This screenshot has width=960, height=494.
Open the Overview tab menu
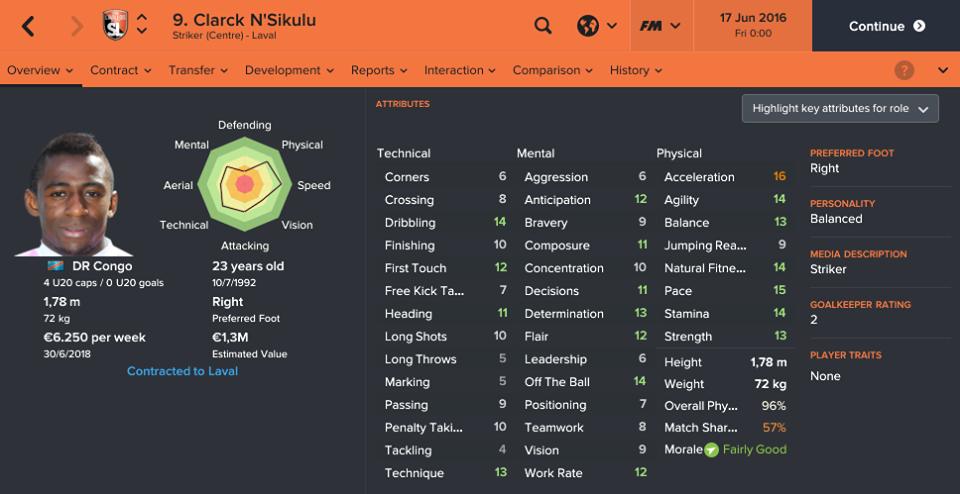click(x=40, y=70)
